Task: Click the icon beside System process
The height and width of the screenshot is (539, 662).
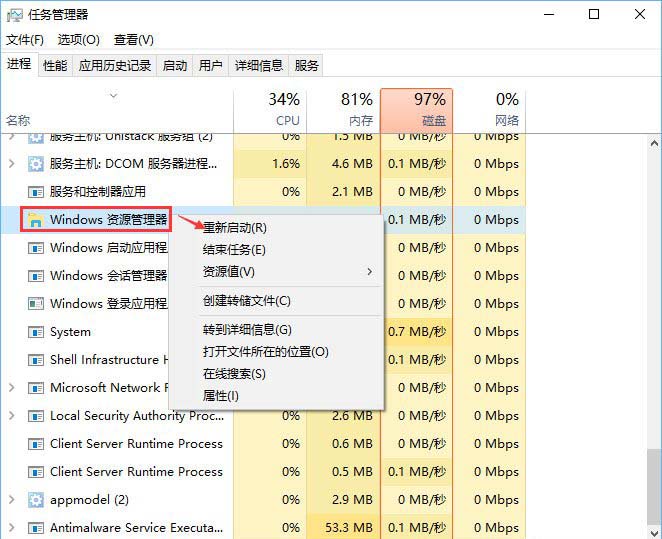Action: pos(35,332)
